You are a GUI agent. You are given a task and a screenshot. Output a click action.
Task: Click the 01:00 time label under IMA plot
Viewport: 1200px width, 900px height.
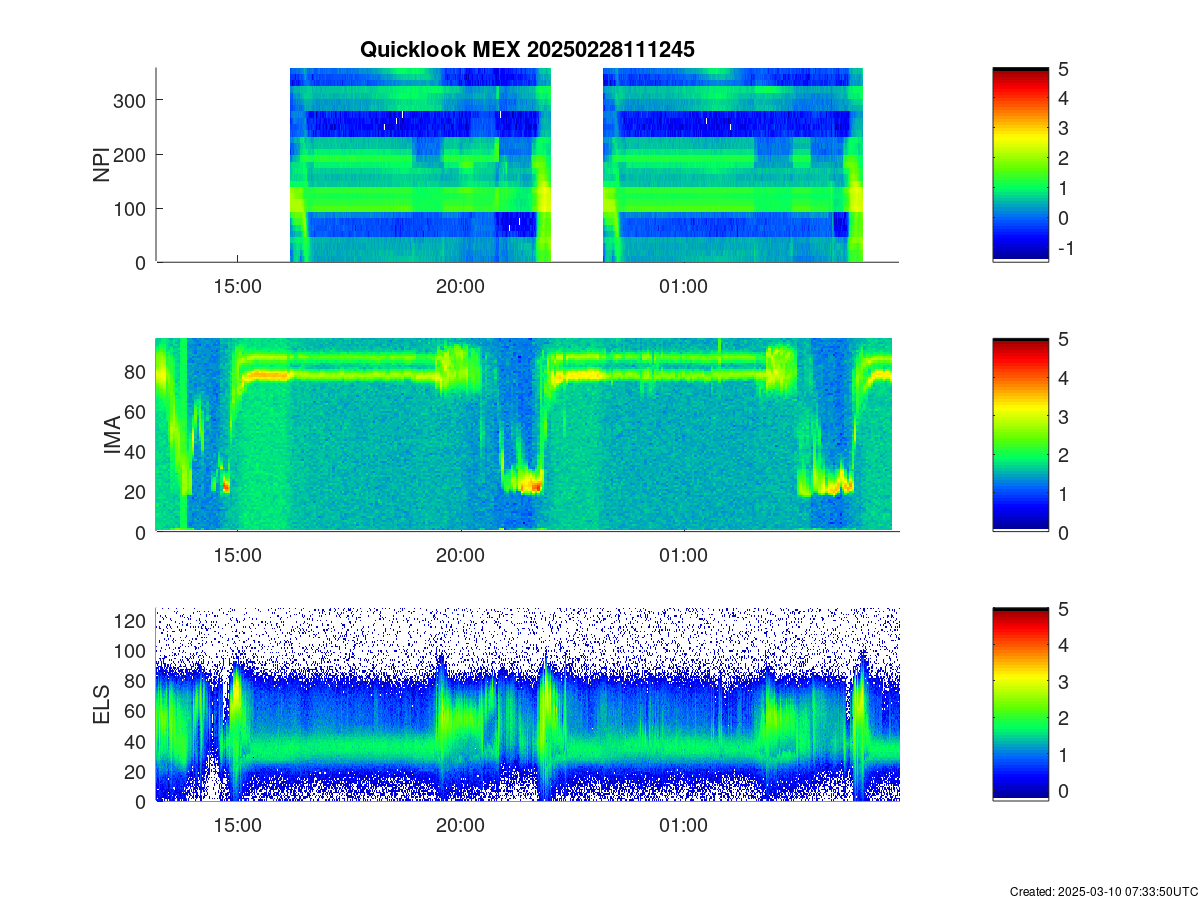(683, 556)
